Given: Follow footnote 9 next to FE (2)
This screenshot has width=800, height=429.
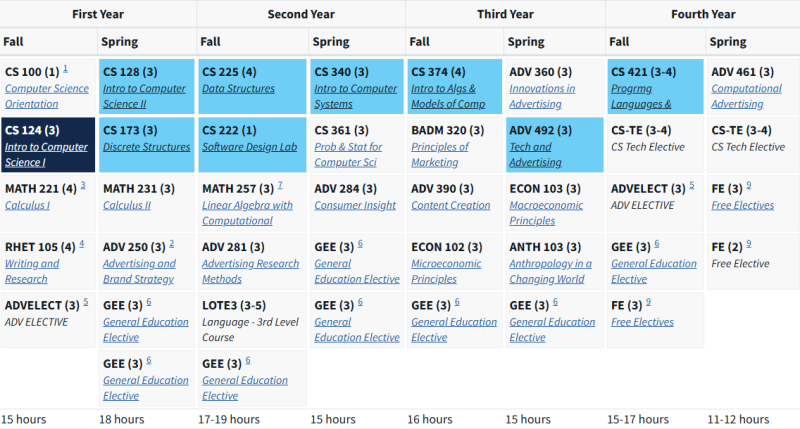Looking at the screenshot, I should point(748,243).
